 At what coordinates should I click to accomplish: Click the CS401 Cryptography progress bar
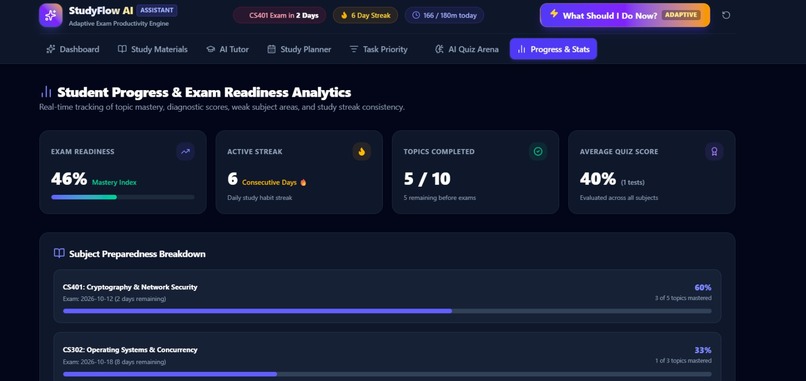(x=387, y=311)
